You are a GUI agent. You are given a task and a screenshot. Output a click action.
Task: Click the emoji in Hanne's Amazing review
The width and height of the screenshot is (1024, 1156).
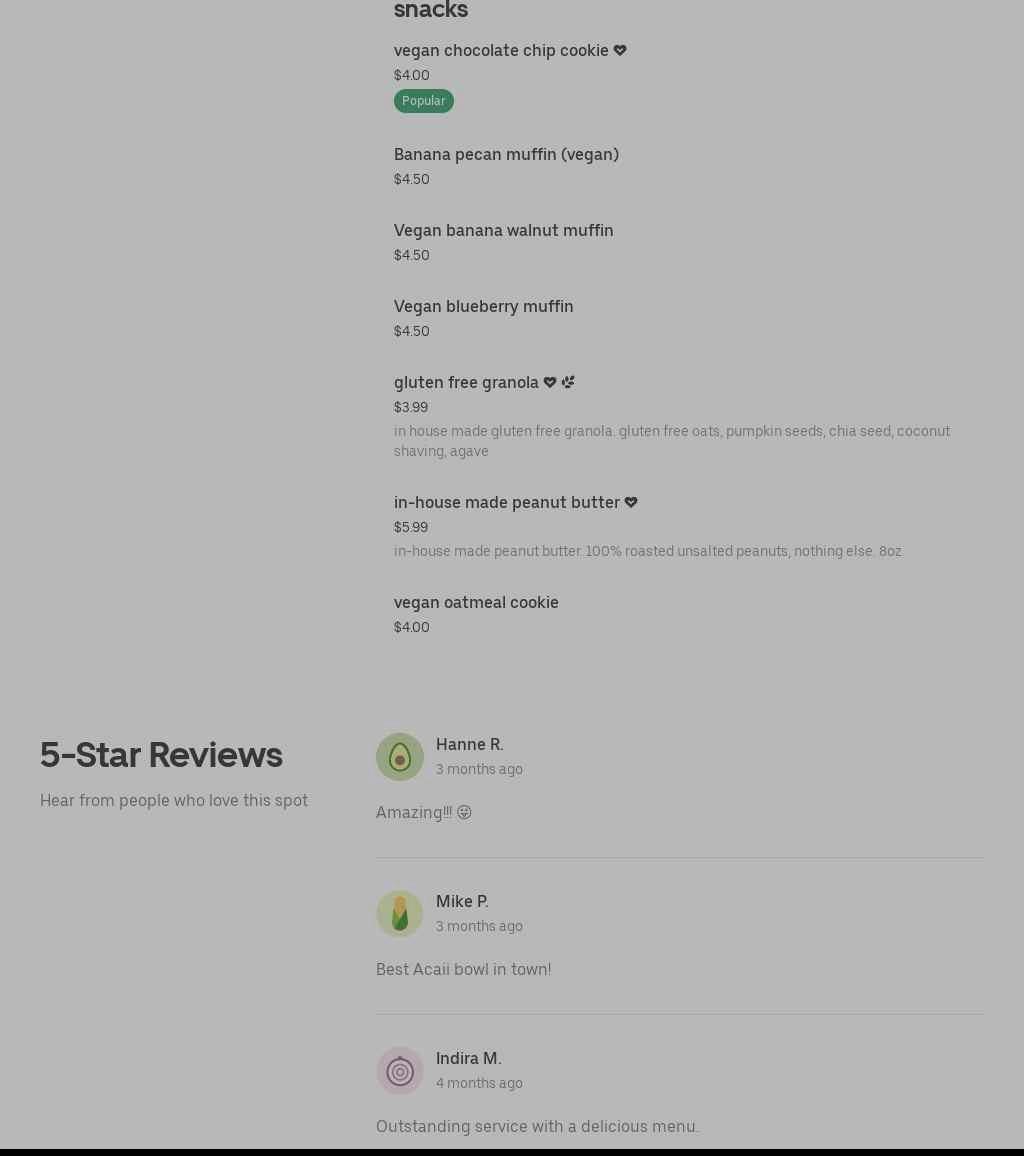pos(464,812)
